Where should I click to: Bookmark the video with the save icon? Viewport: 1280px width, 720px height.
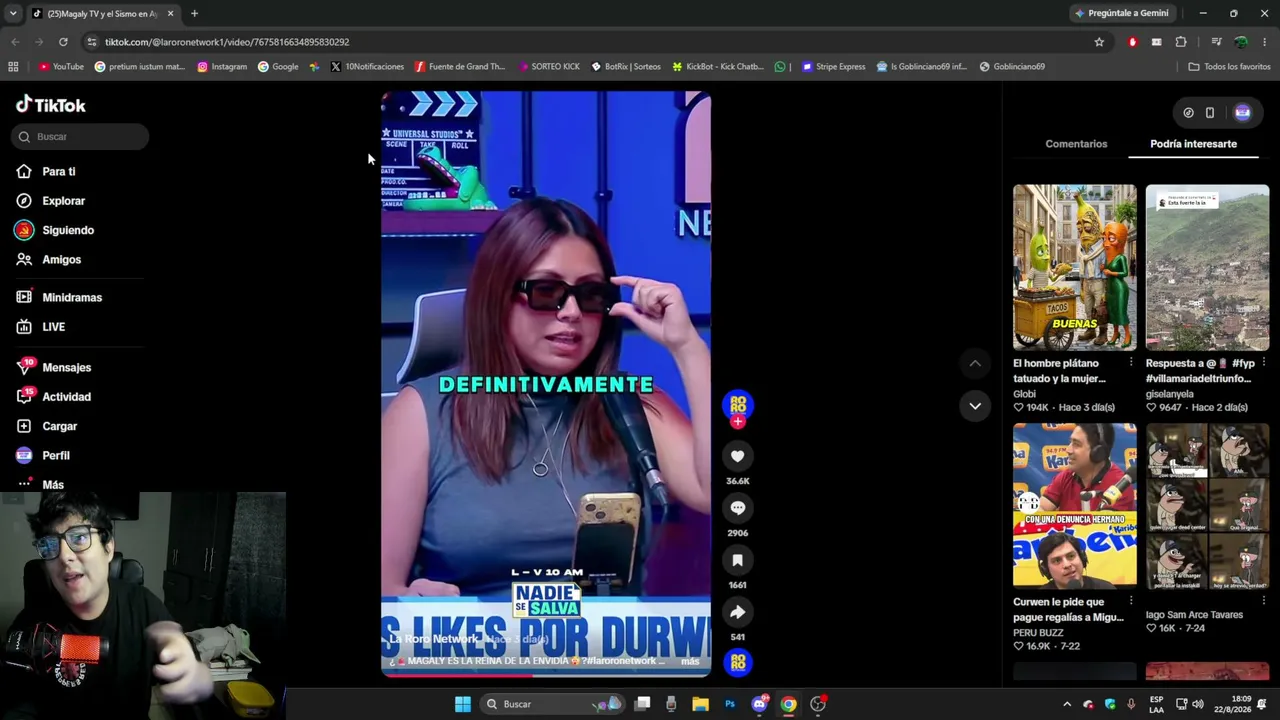pos(738,560)
